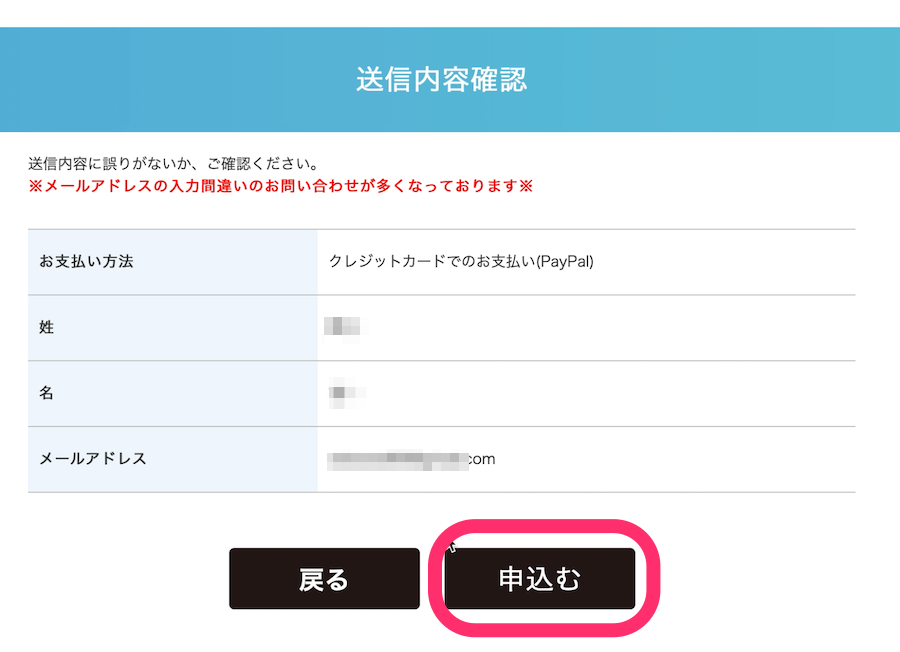This screenshot has width=900, height=652.
Task: Click the 送信内容確認 header title
Action: tap(449, 78)
